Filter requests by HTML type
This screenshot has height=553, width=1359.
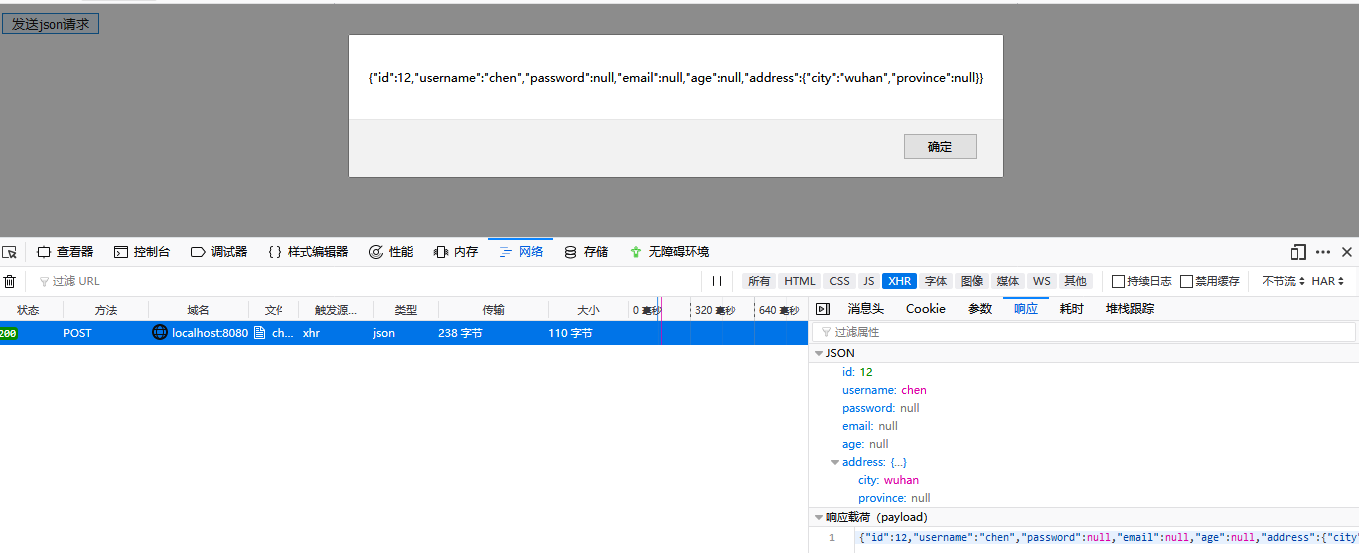(800, 282)
